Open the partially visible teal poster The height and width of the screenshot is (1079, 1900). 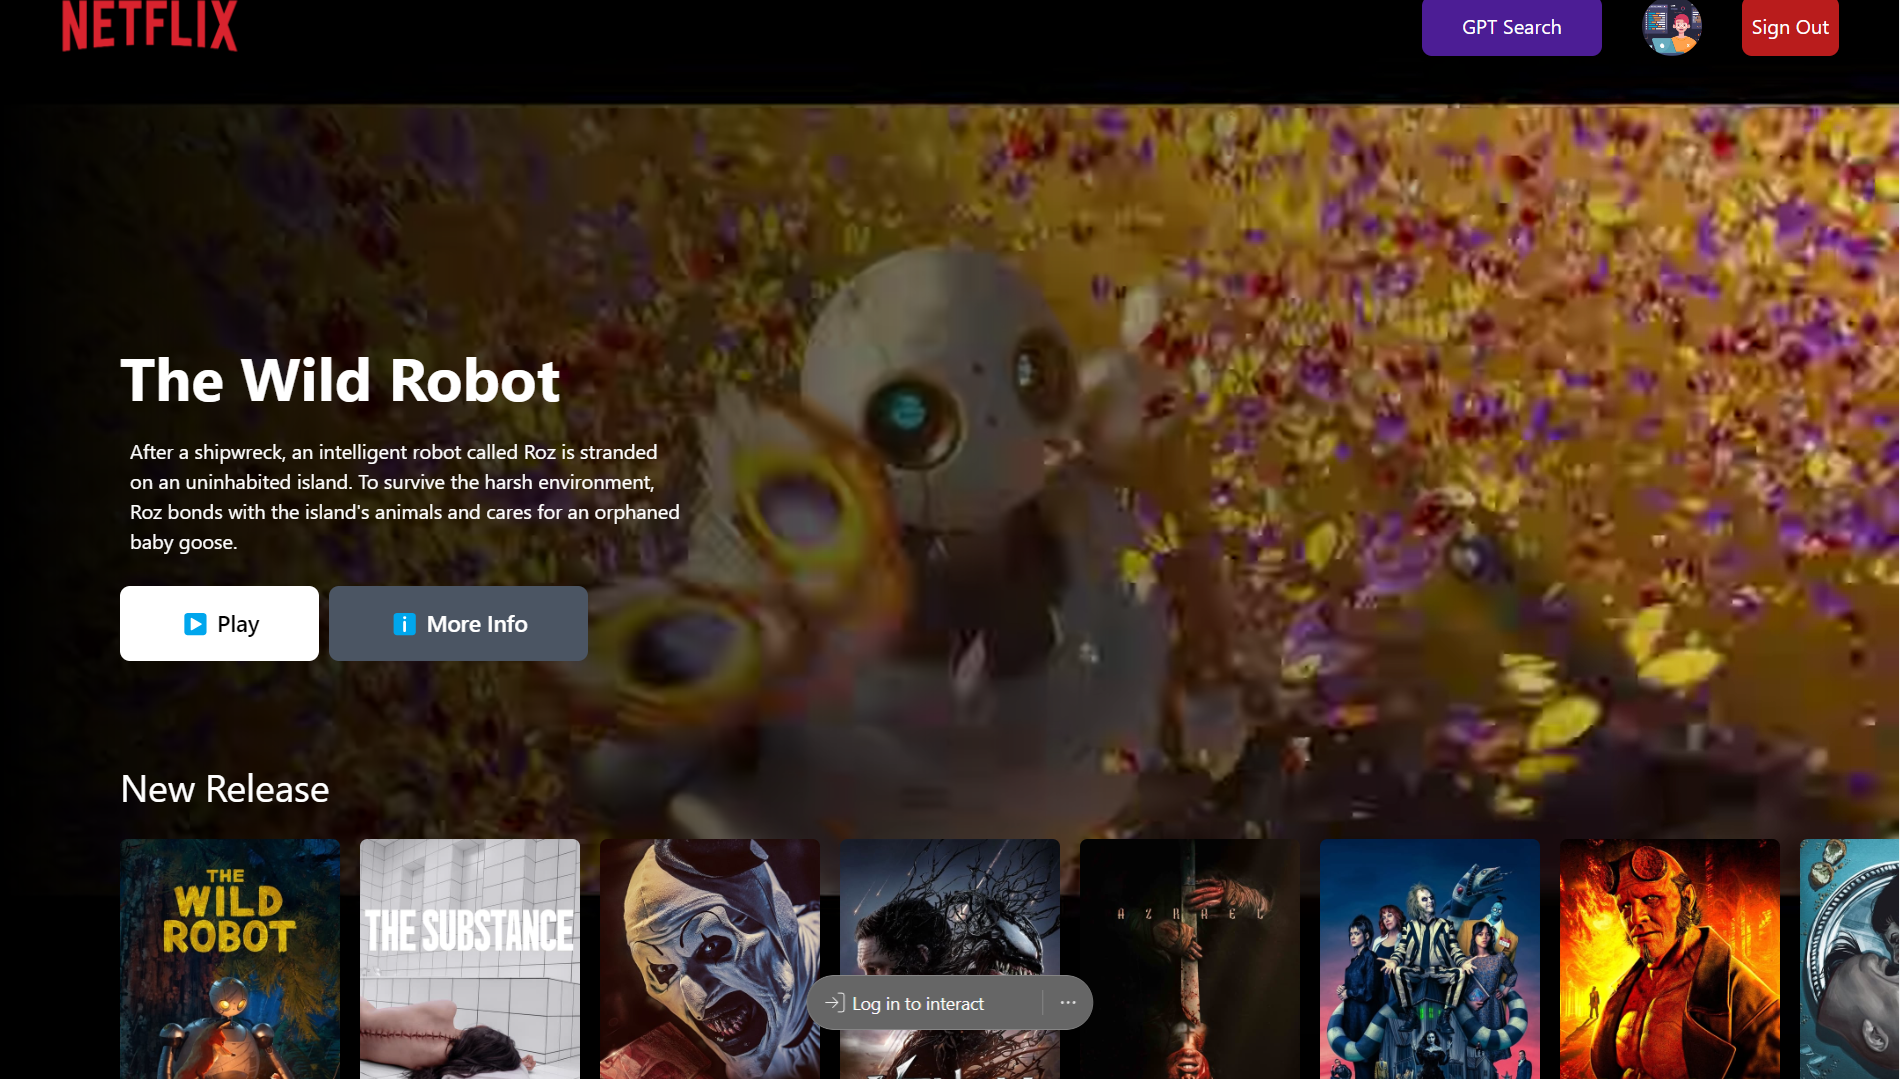1850,959
